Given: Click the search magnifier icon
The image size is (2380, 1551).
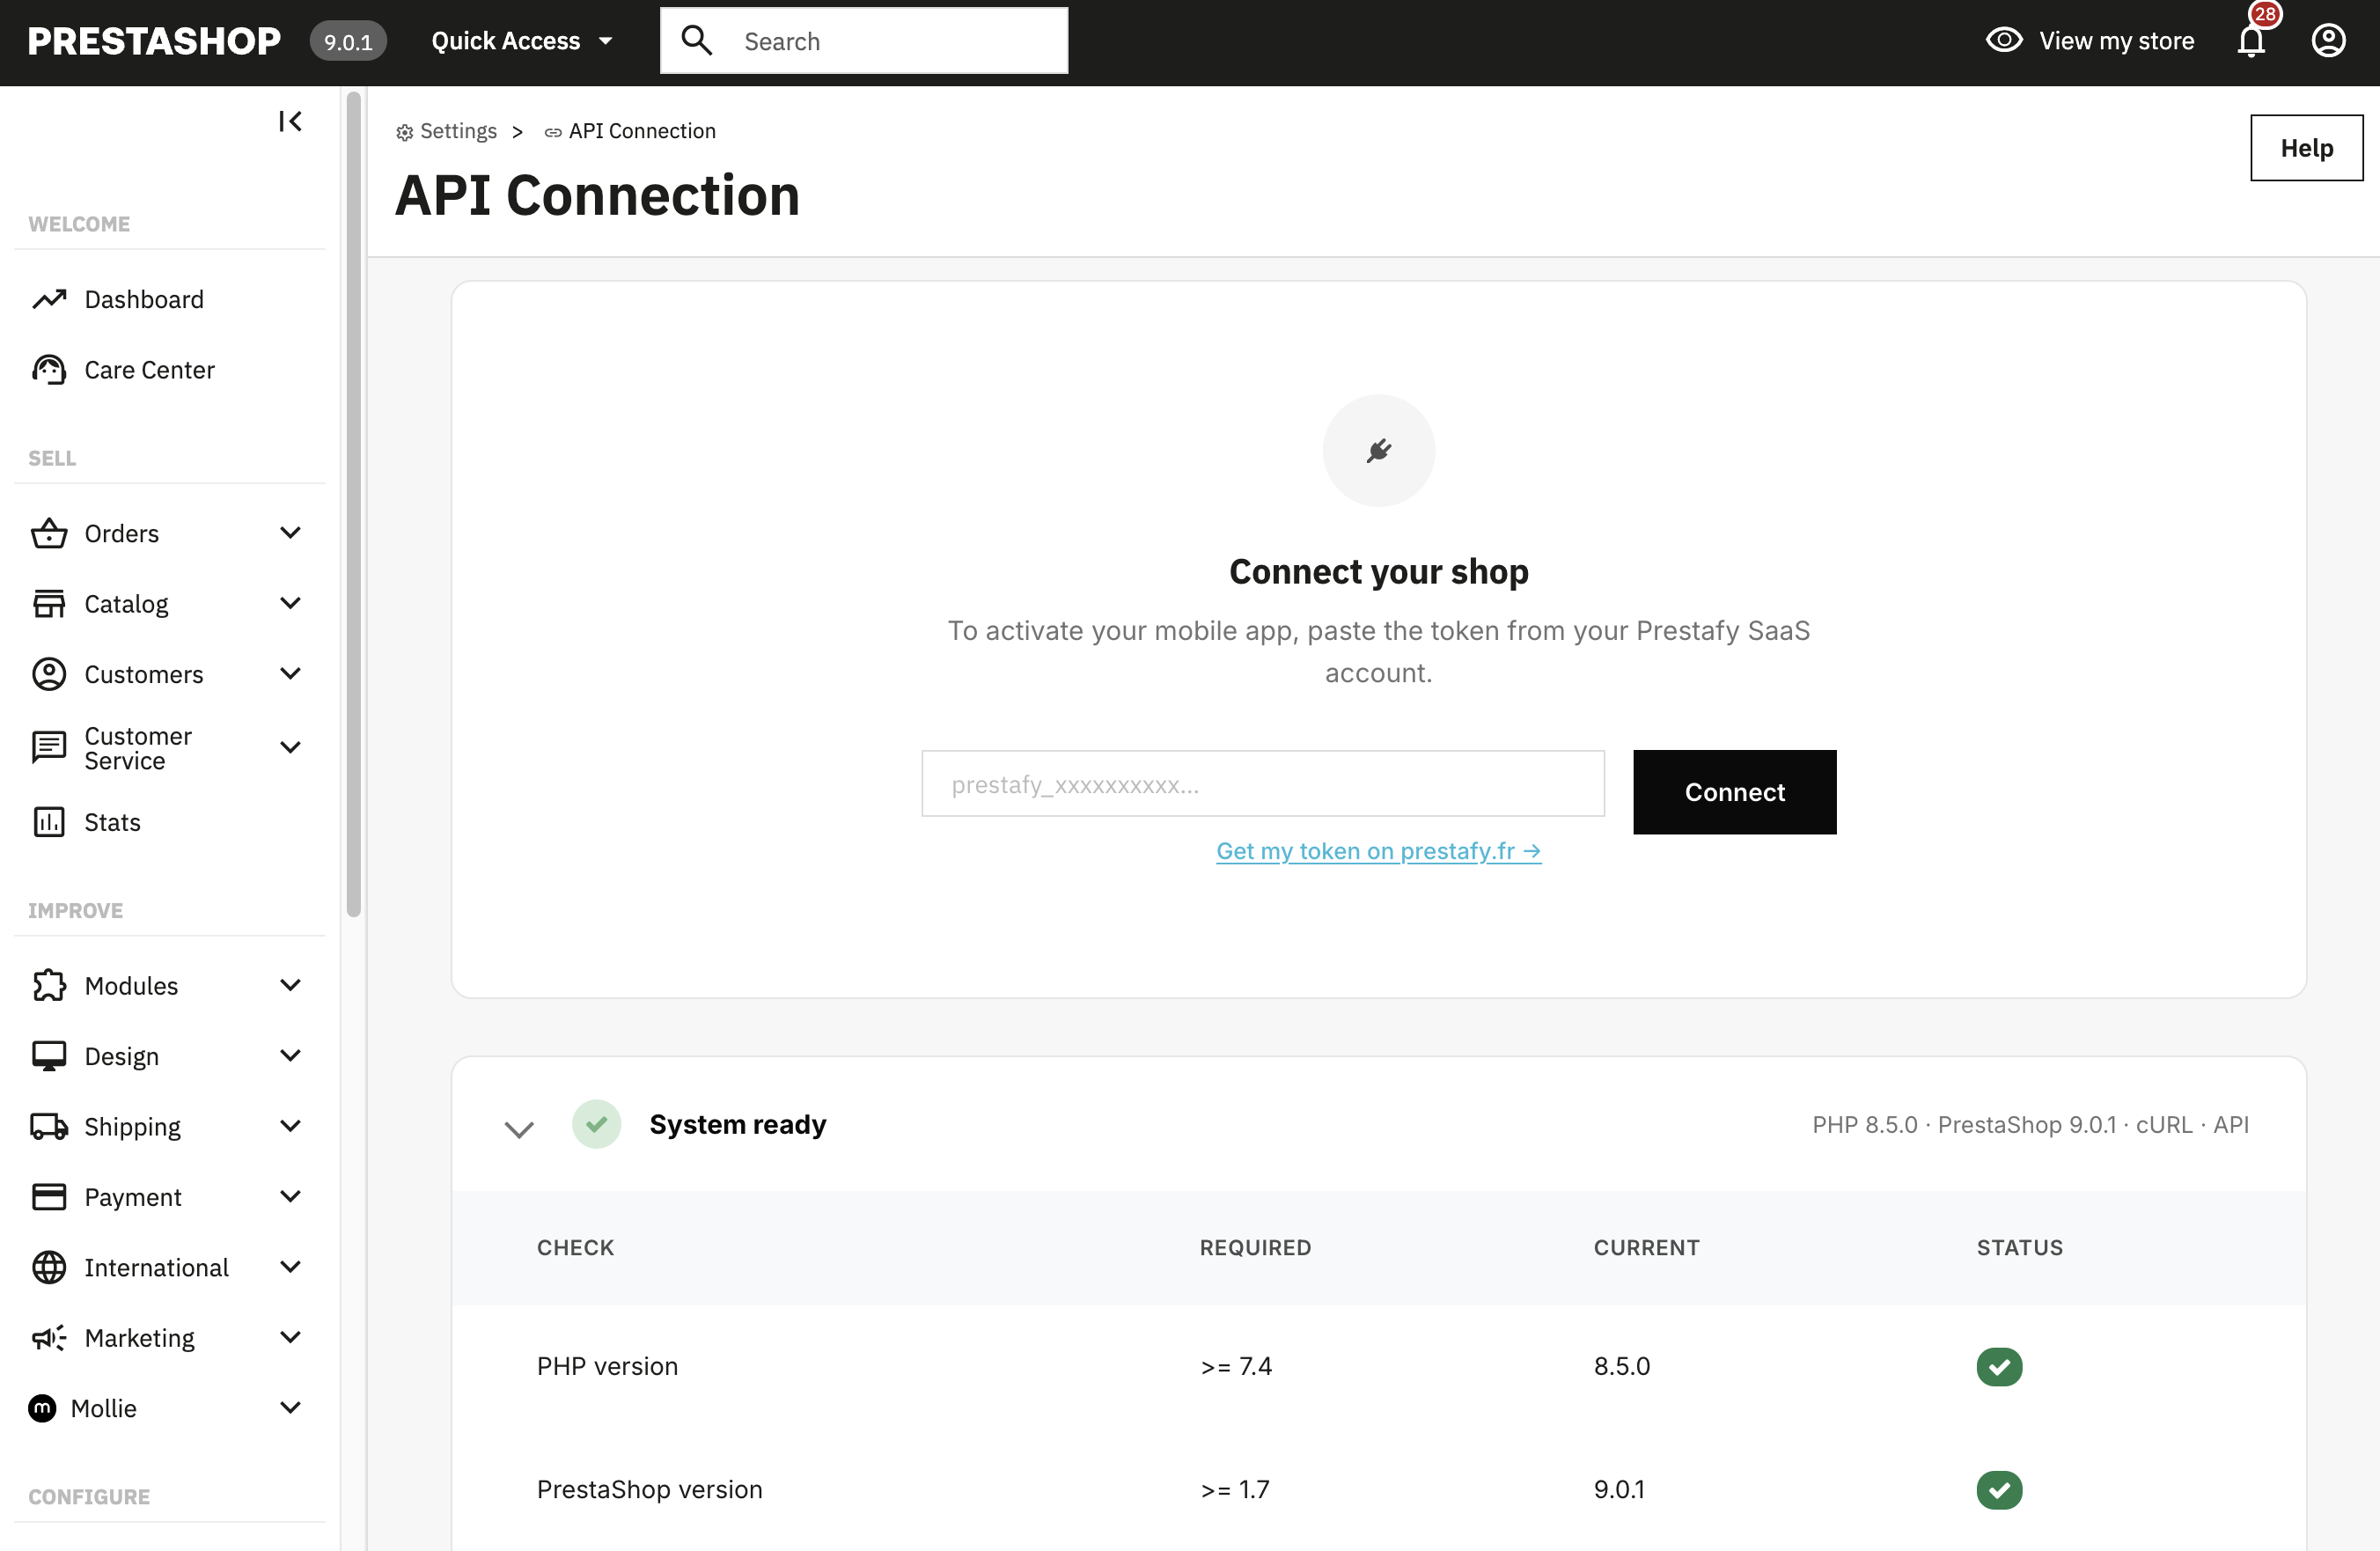Looking at the screenshot, I should click(x=696, y=40).
